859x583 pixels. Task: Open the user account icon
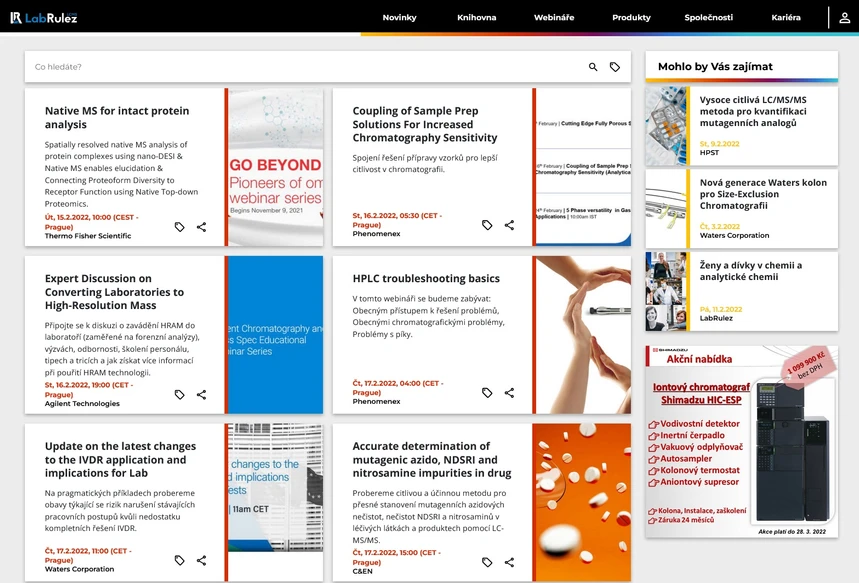[x=845, y=18]
